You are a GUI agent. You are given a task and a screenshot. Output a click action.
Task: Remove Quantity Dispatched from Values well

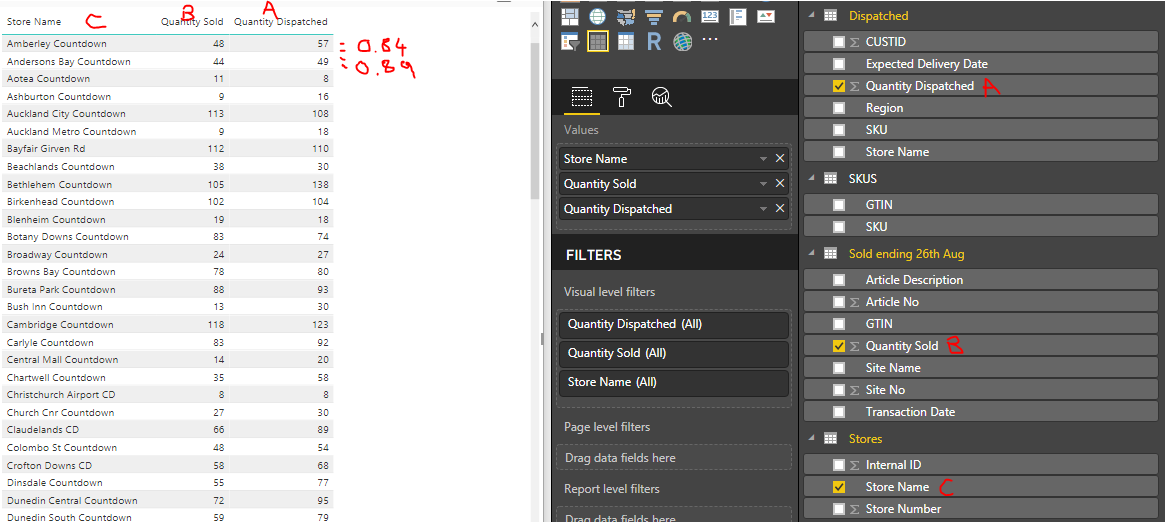[x=780, y=209]
